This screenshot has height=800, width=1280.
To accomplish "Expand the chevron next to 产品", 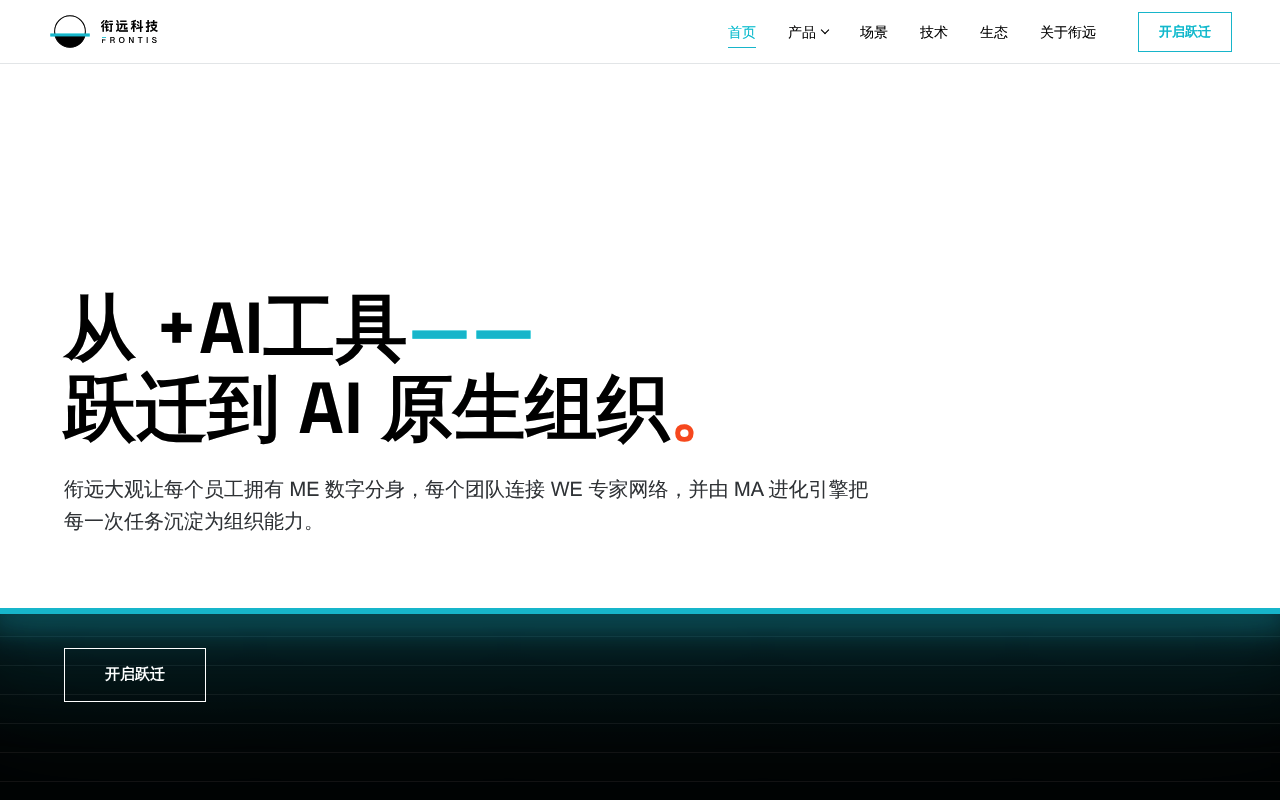I will tap(825, 32).
